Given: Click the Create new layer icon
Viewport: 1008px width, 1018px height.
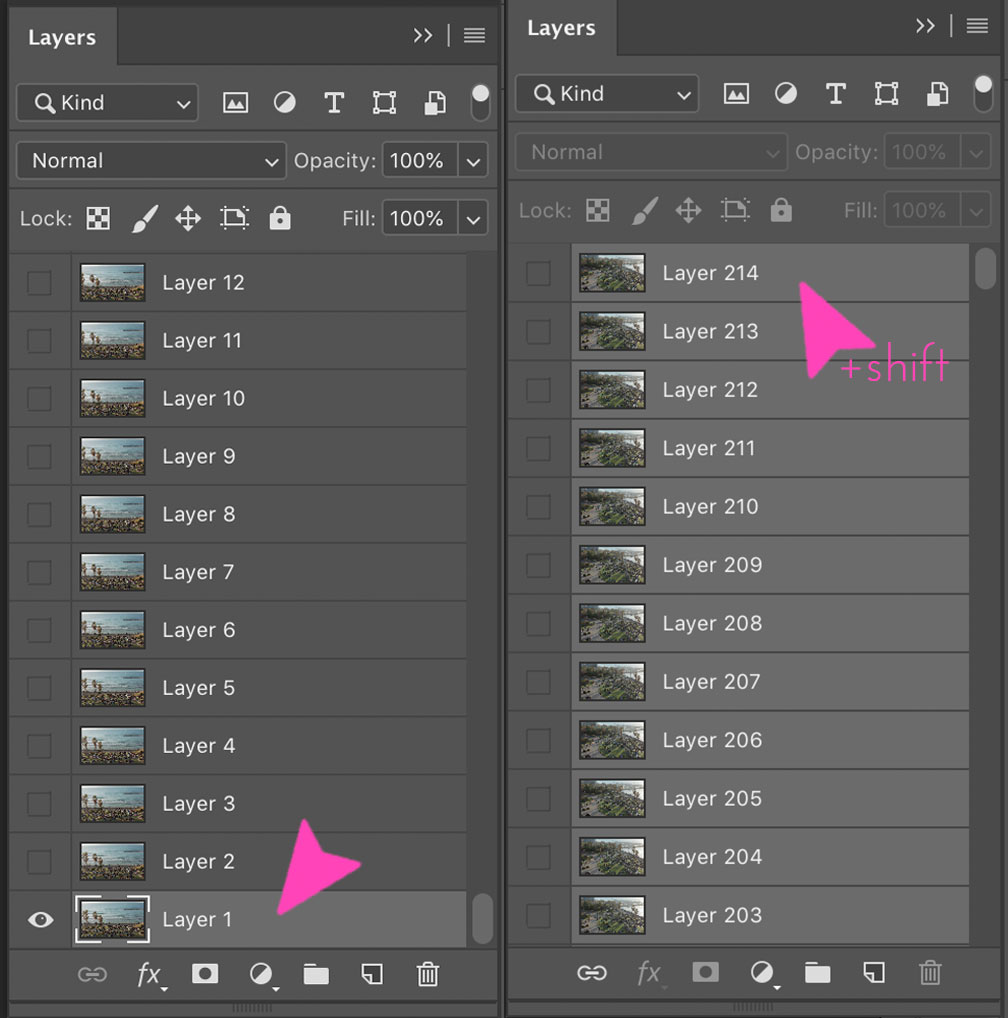Looking at the screenshot, I should tap(372, 974).
